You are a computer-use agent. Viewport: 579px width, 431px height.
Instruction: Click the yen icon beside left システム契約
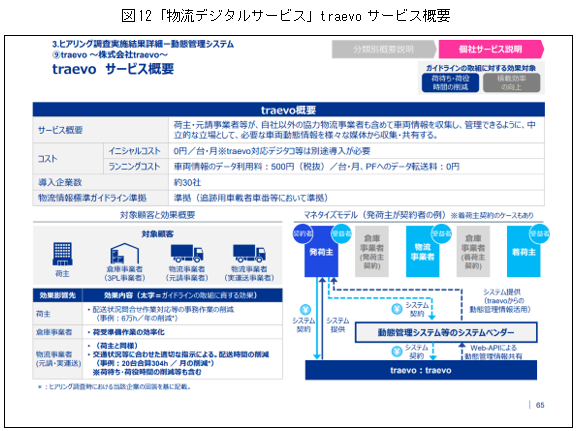point(305,309)
